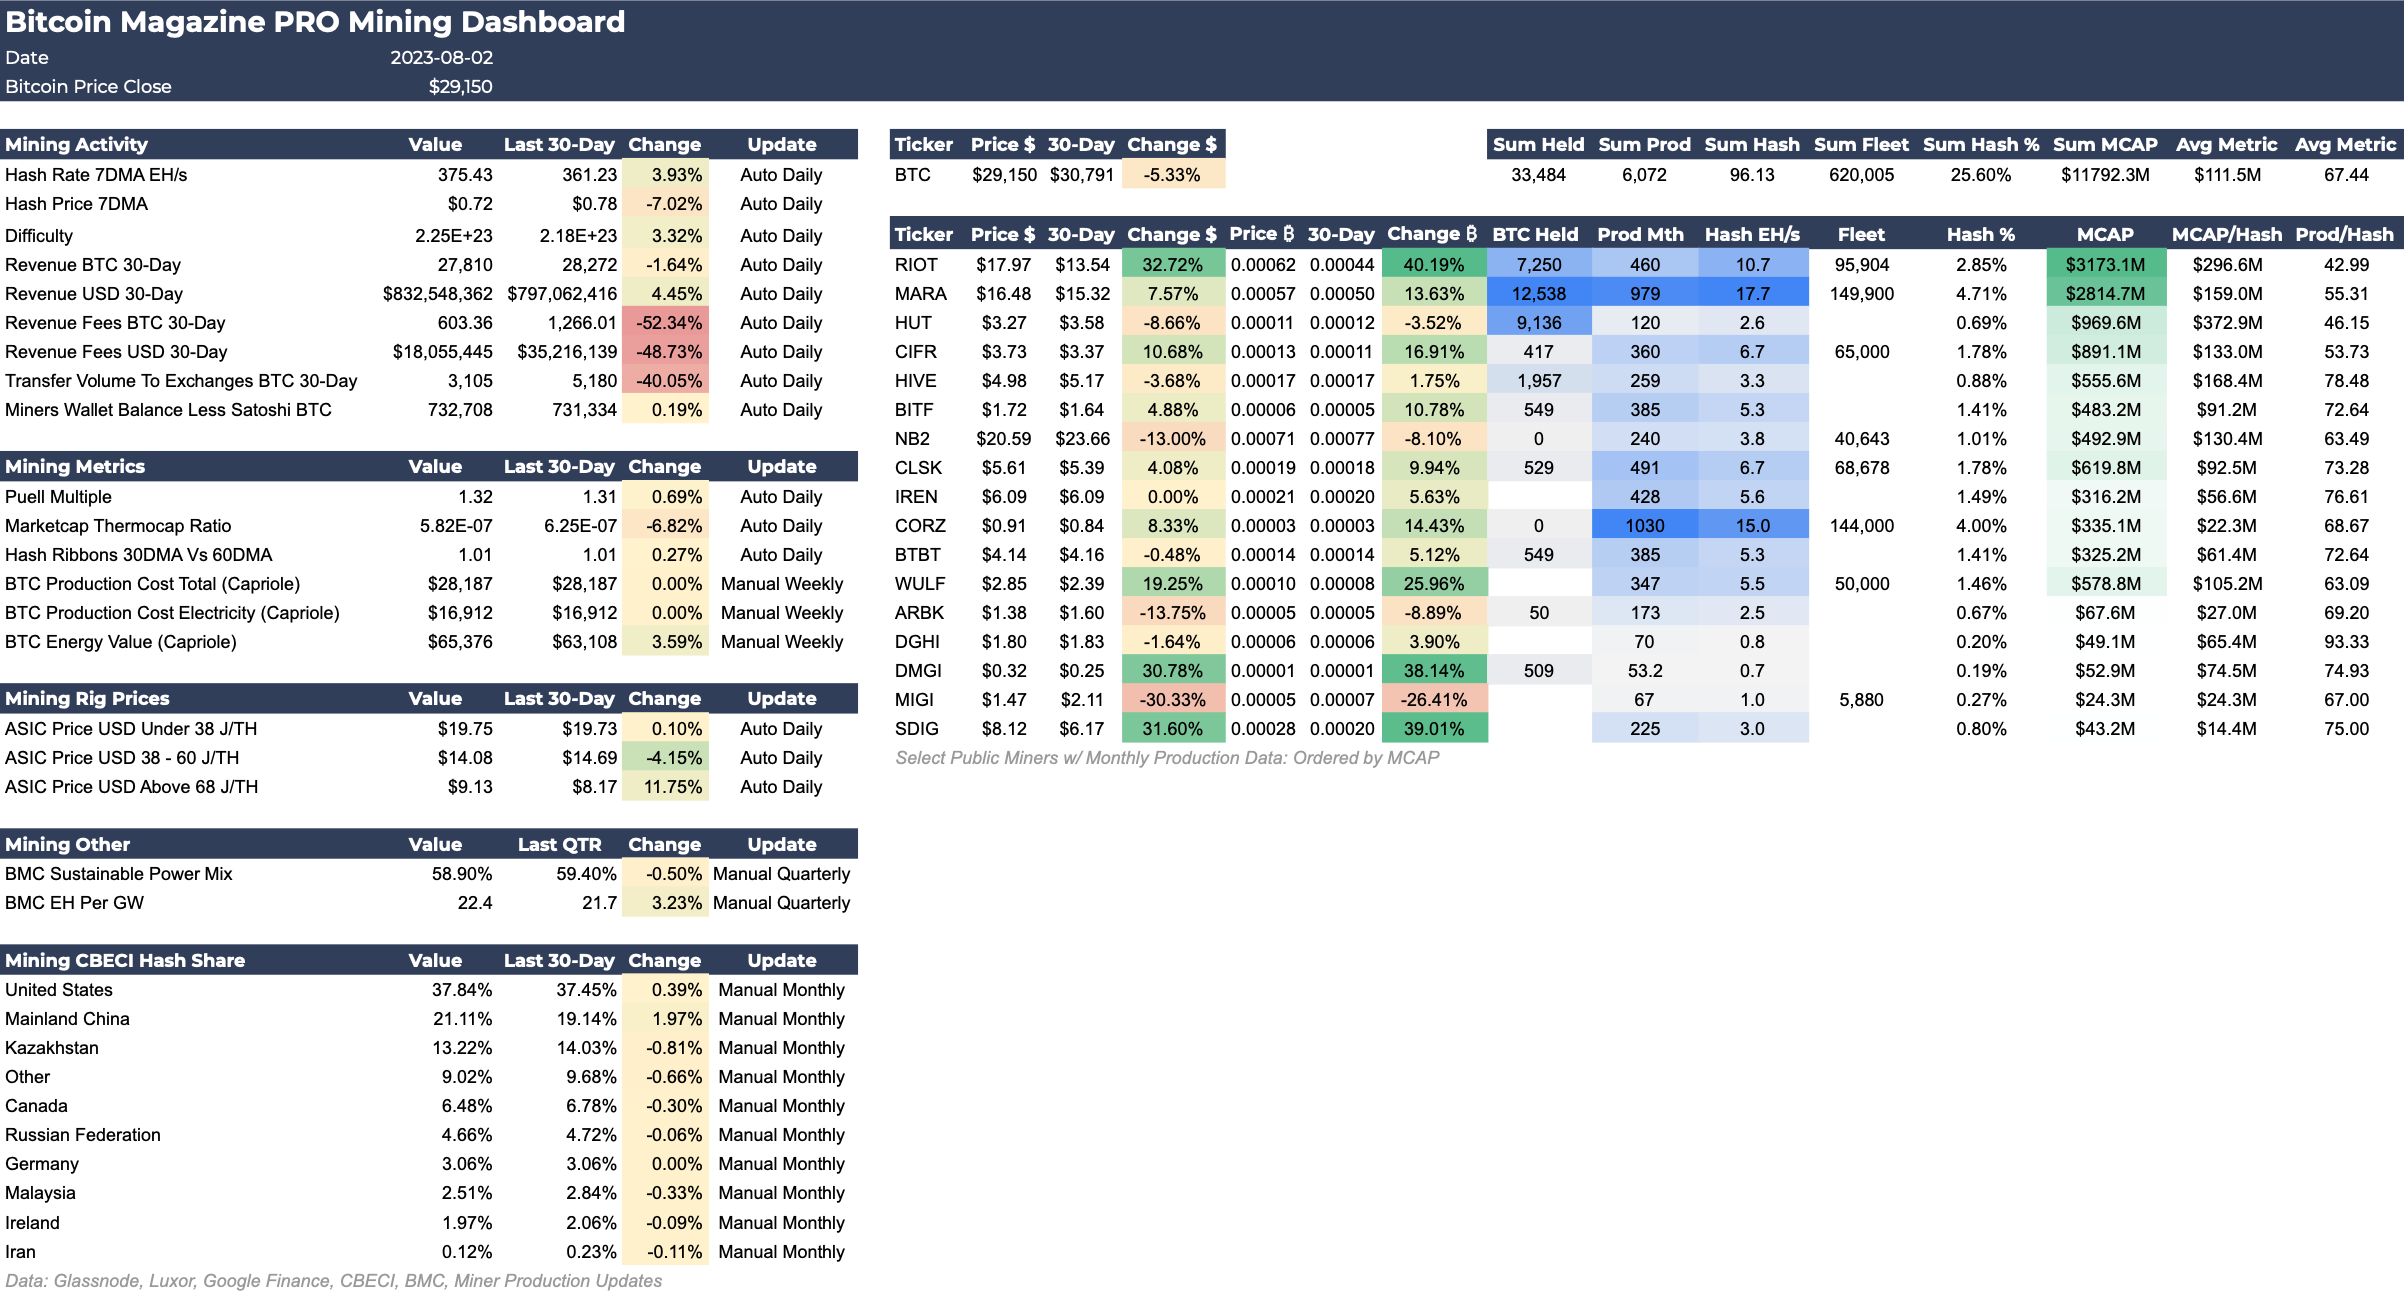Select CORZ Prod Mth value 1030
This screenshot has width=2404, height=1302.
1644,526
